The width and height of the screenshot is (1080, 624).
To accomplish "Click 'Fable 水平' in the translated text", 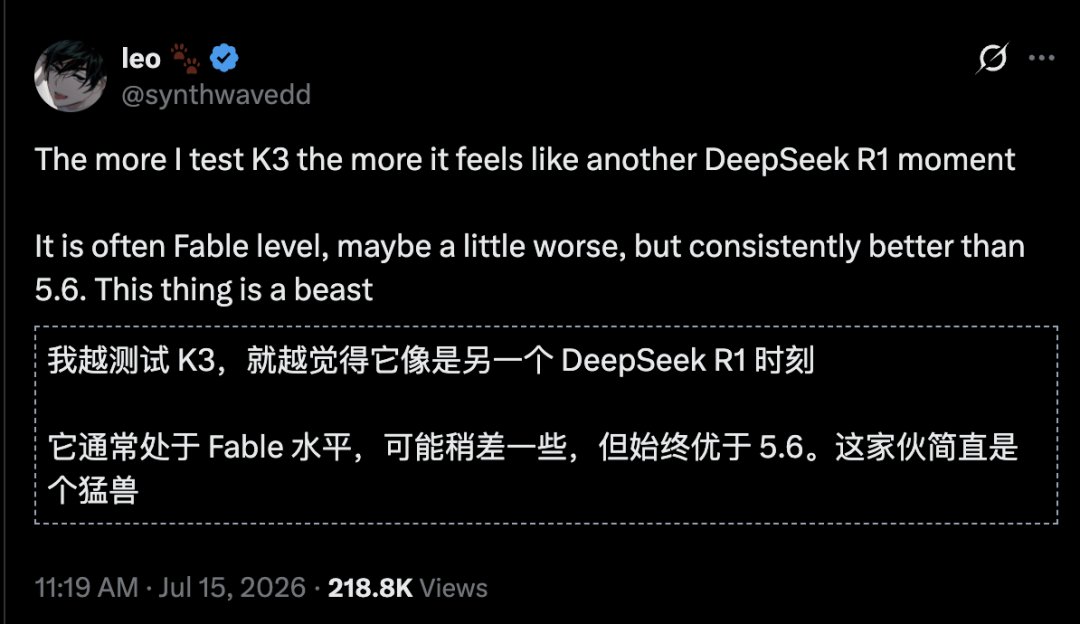I will [x=280, y=447].
